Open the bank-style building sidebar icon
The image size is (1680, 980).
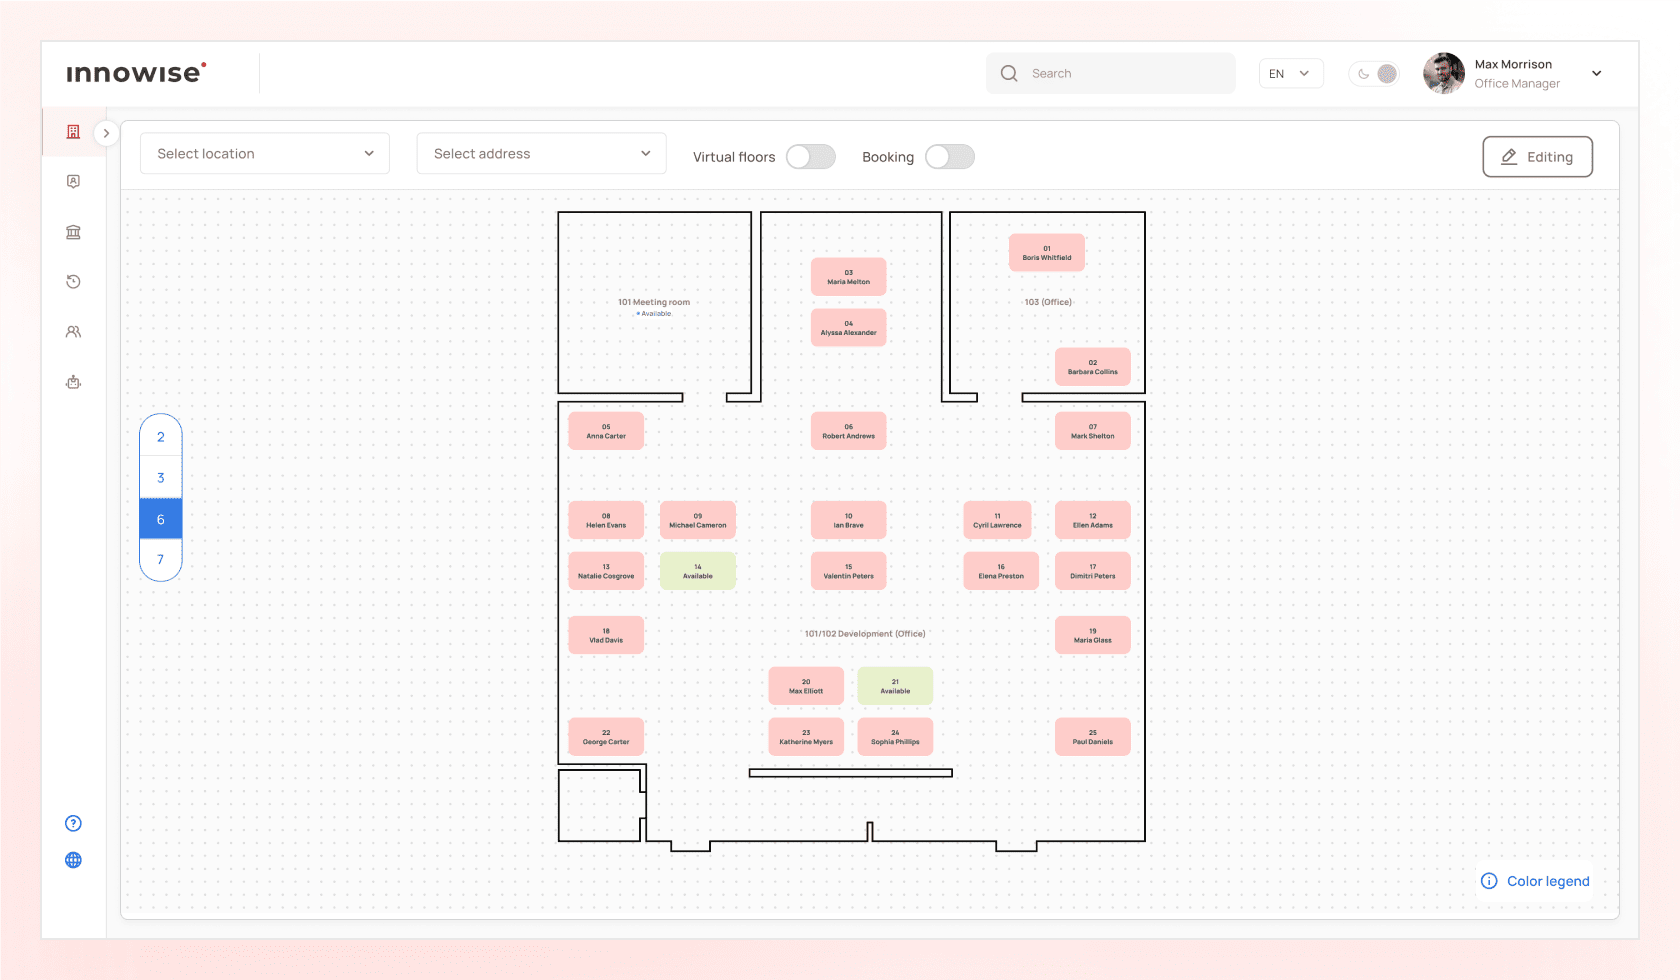73,232
